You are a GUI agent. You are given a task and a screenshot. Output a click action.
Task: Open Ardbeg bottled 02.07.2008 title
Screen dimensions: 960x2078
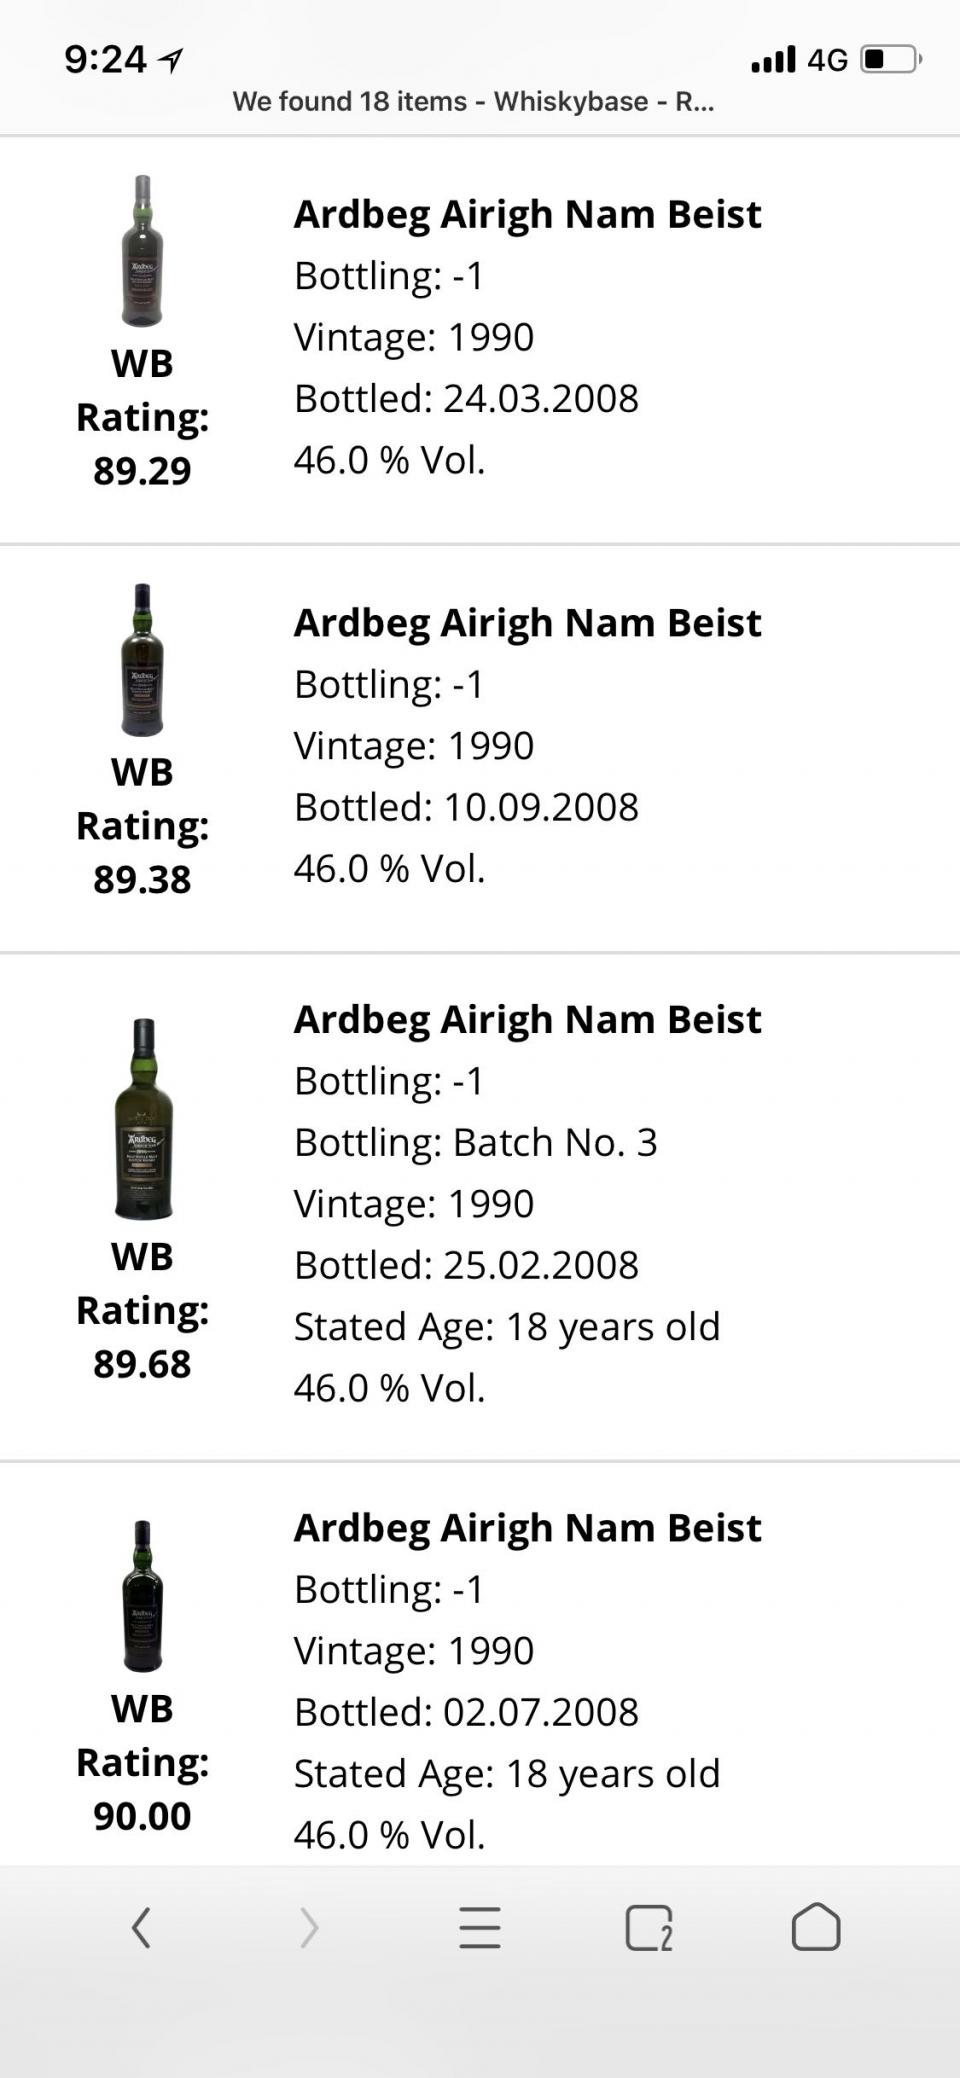(527, 1527)
